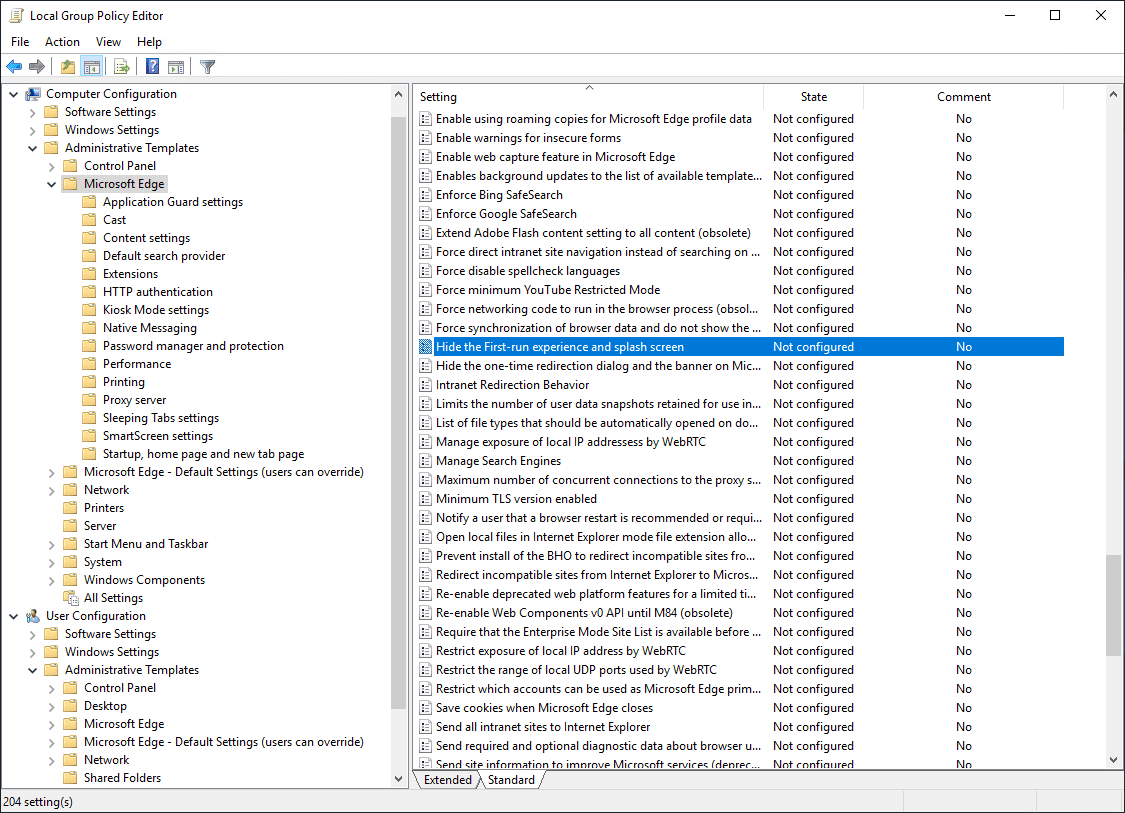Select Default search provider folder
1125x813 pixels.
[x=164, y=255]
